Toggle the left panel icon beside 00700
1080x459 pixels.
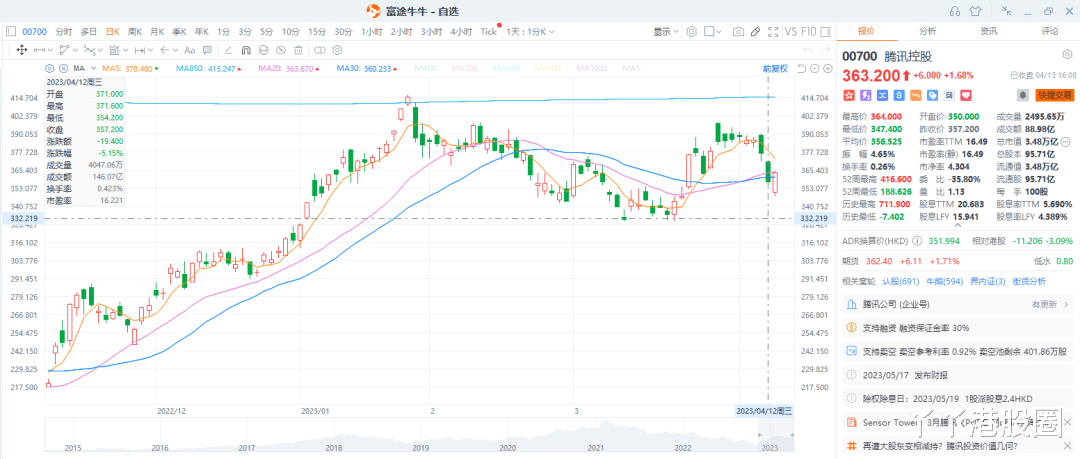tap(10, 32)
